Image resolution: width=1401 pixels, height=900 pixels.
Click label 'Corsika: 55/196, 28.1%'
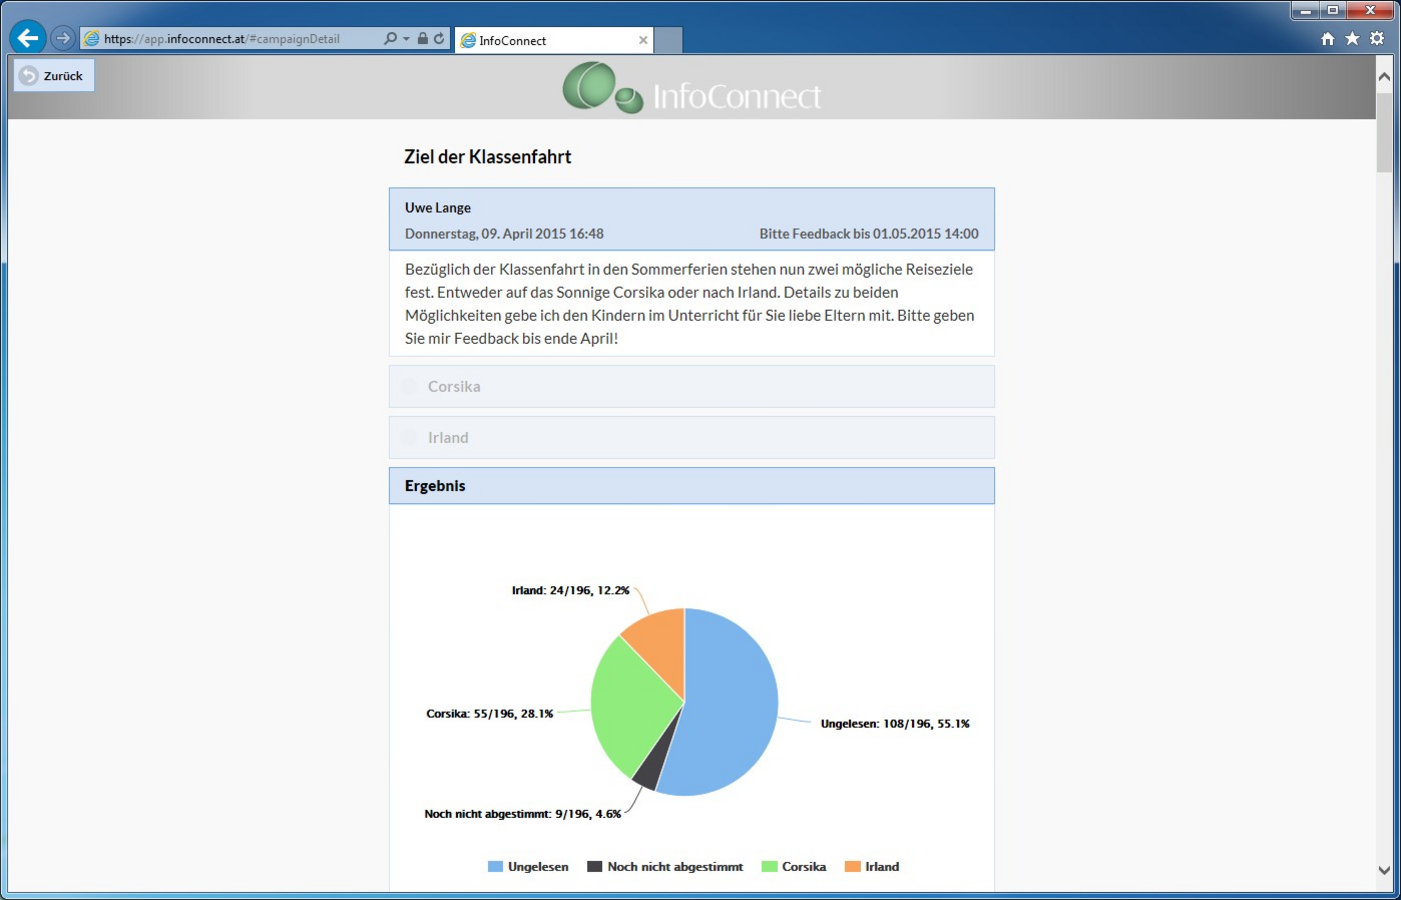(490, 714)
